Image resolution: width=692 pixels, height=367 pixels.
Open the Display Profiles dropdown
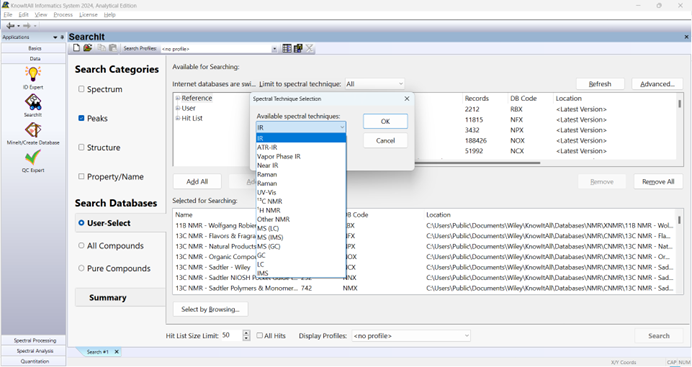click(x=411, y=336)
